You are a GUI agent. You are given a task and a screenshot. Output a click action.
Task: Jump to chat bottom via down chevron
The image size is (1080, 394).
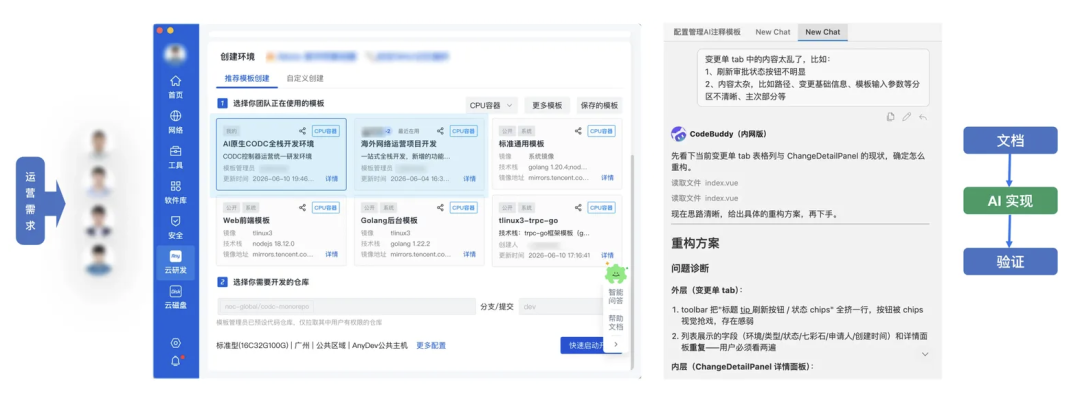tap(925, 354)
